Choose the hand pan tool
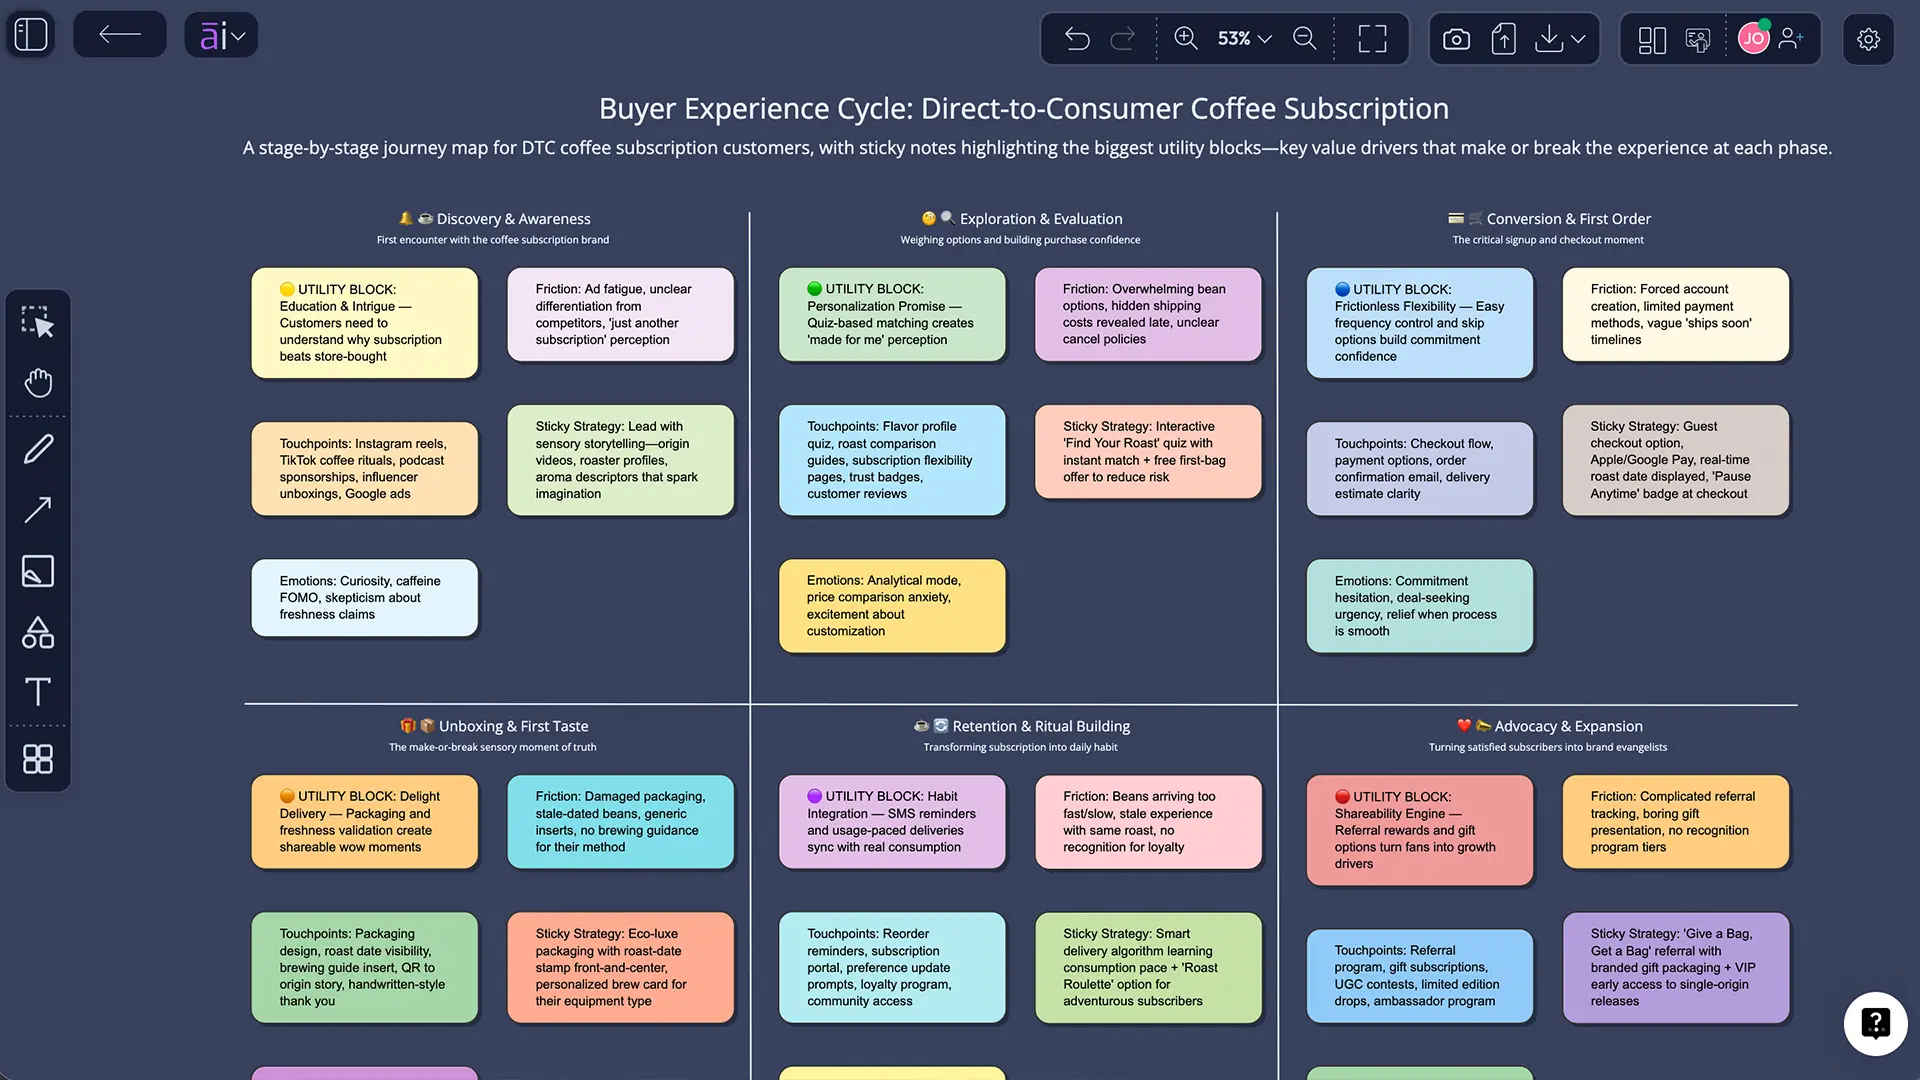 tap(38, 383)
